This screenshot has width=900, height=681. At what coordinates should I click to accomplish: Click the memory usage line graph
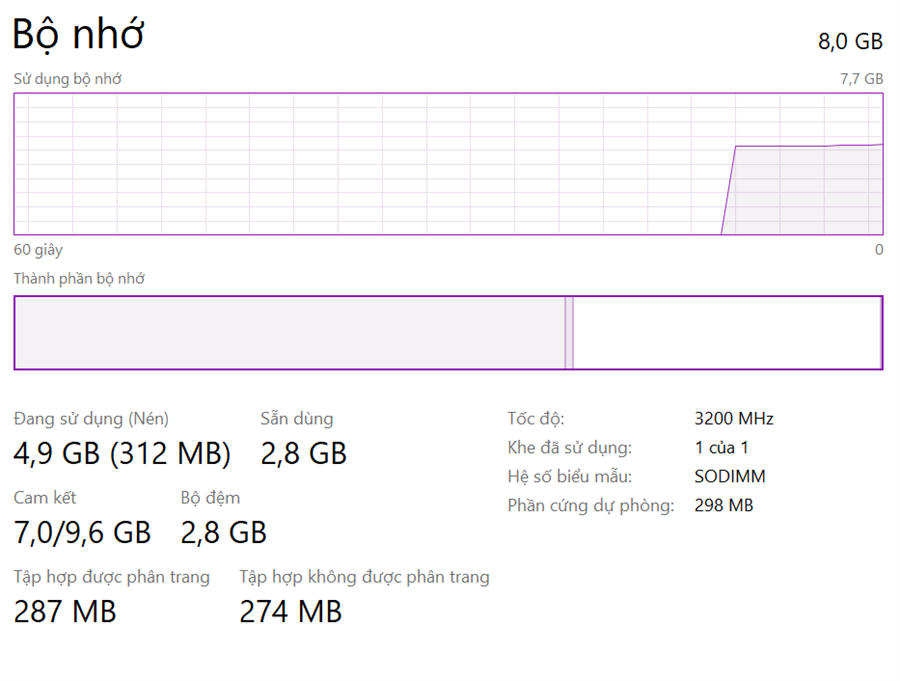point(448,164)
